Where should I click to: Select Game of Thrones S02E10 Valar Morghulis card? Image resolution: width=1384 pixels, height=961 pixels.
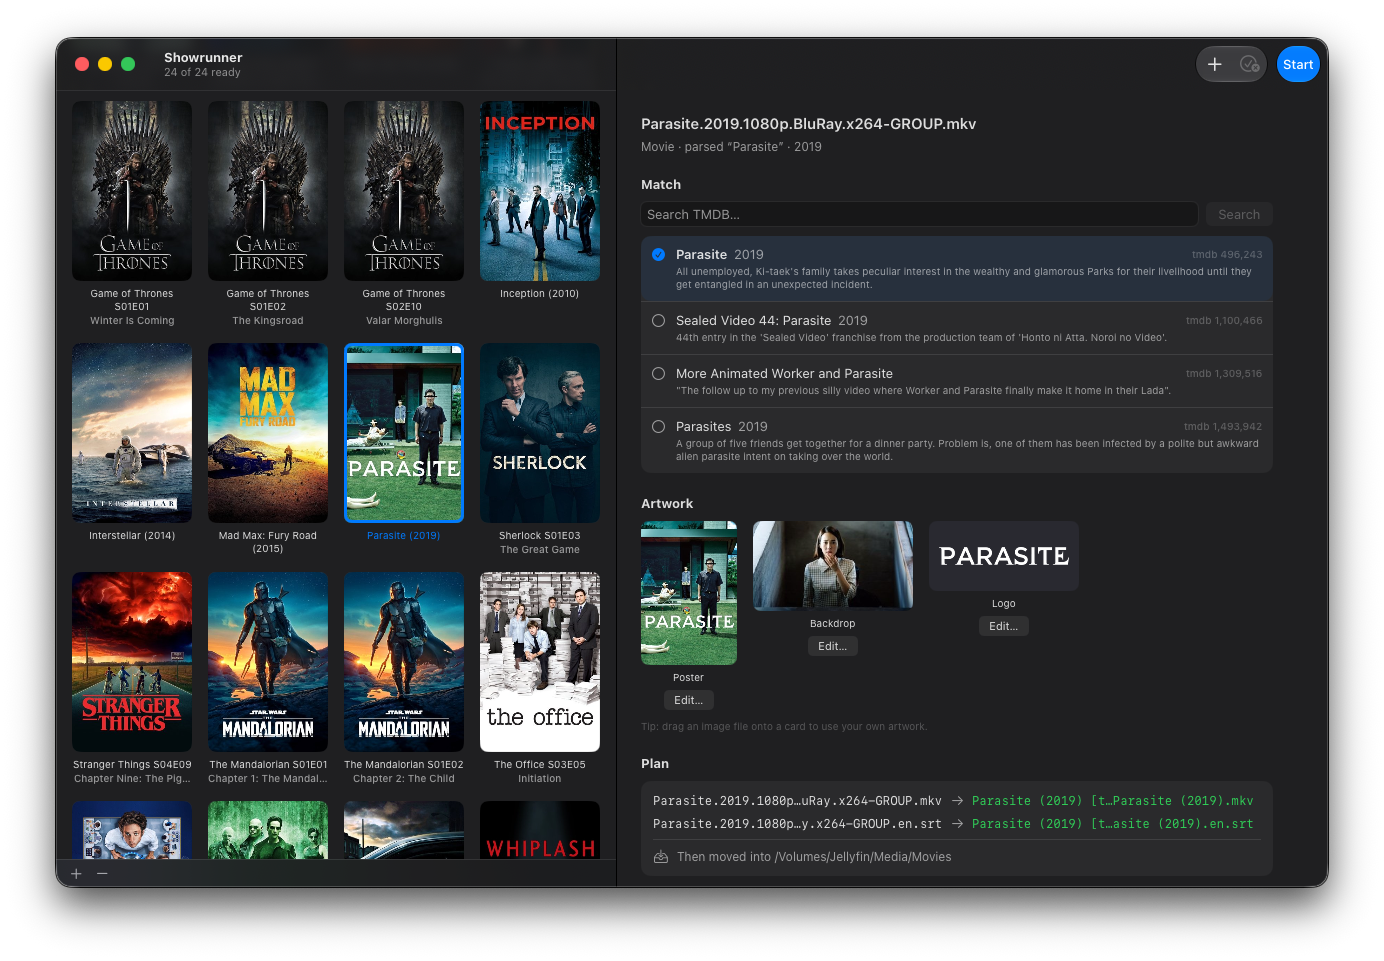404,191
